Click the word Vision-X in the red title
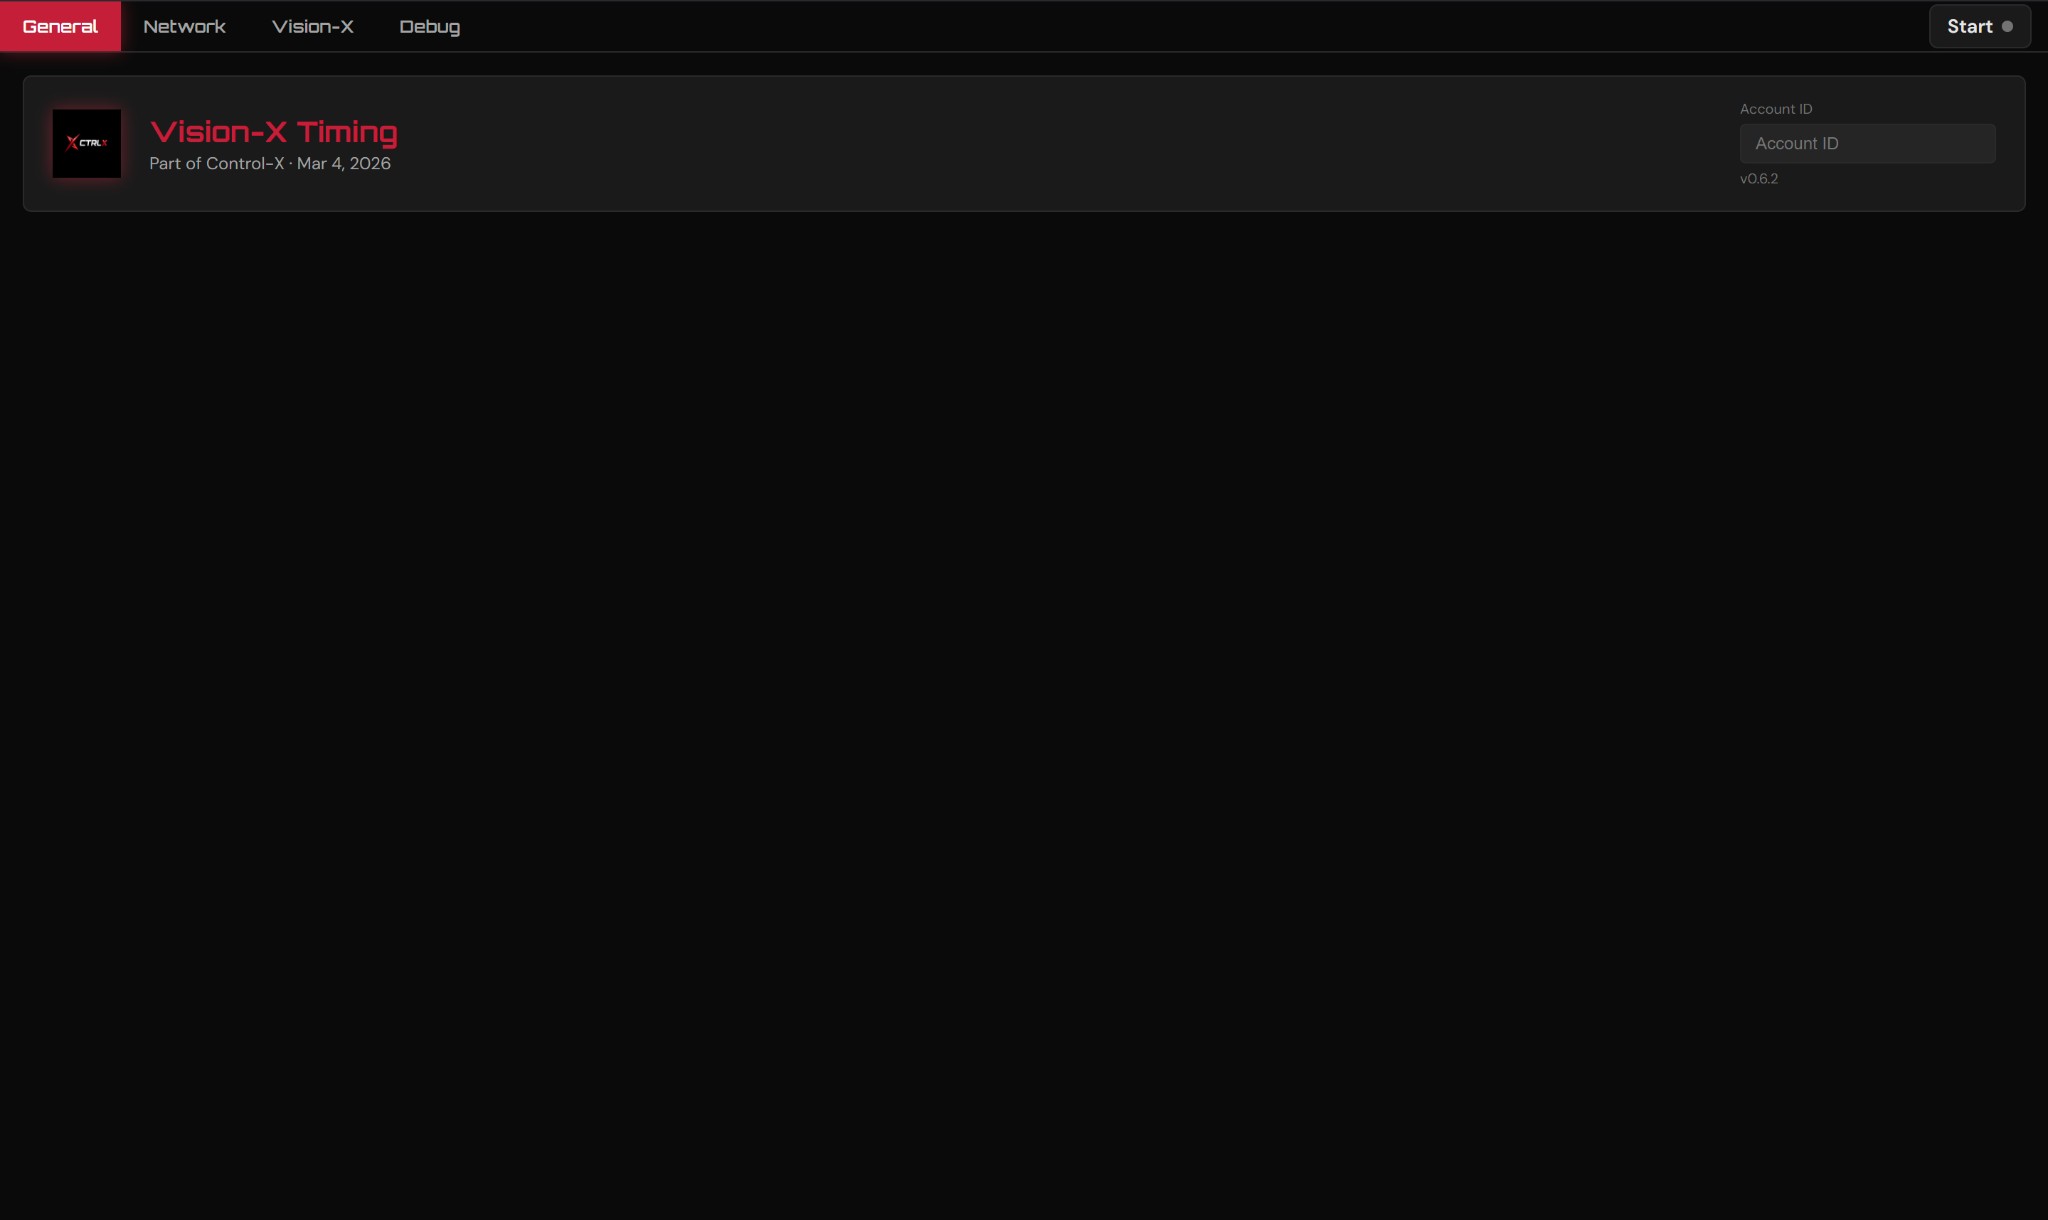 218,132
